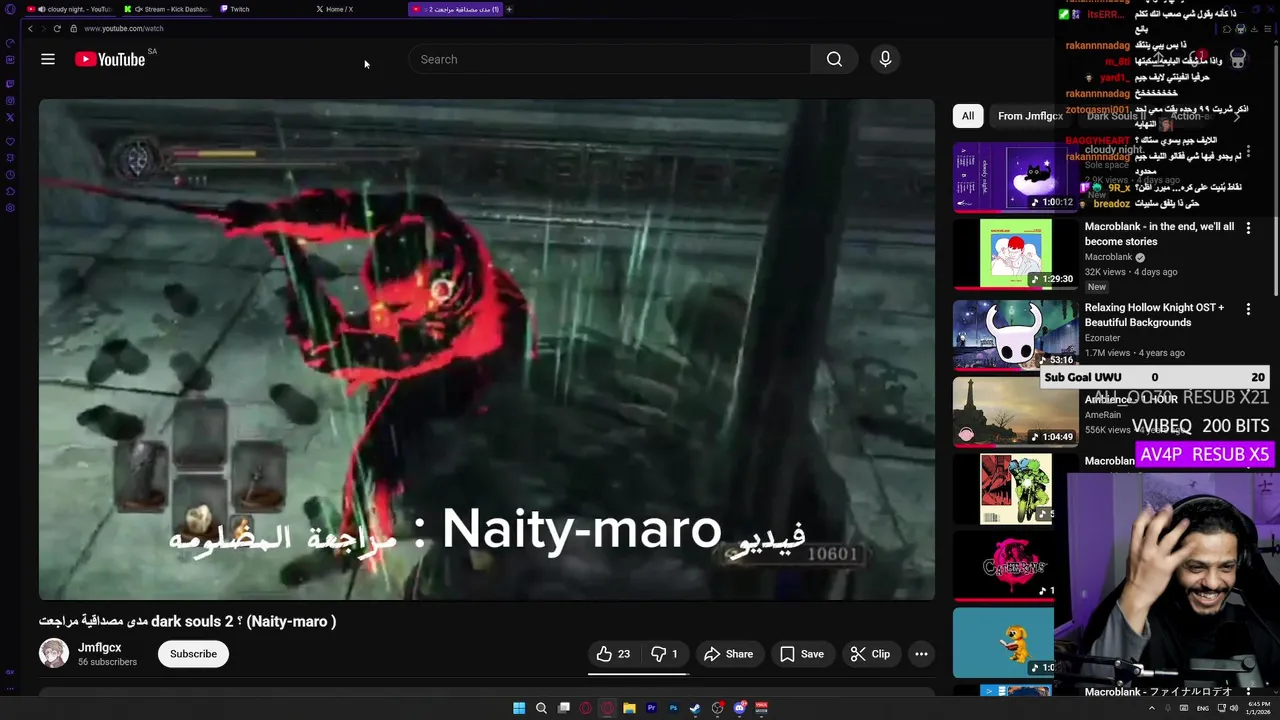Open extensions cube in Opera sidebar

coord(10,191)
